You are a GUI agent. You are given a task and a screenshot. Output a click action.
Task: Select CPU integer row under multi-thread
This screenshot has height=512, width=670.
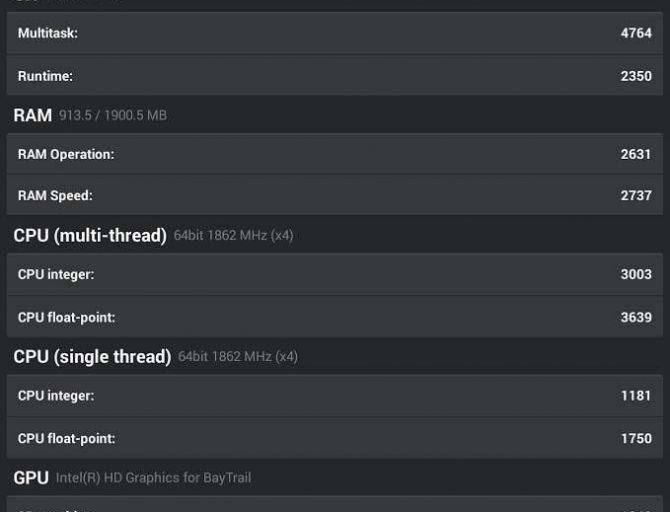(335, 274)
